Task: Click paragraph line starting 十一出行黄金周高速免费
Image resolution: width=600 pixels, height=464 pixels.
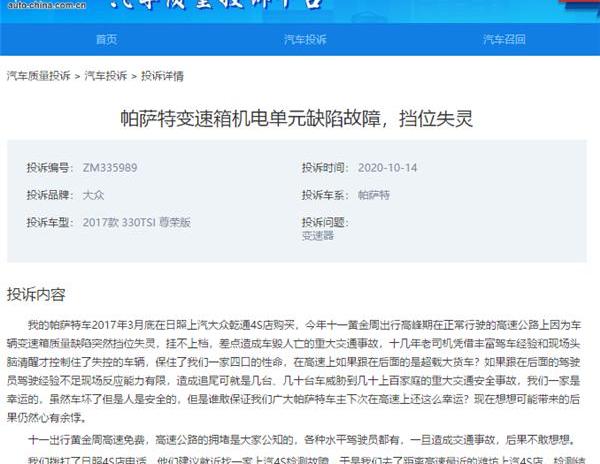Action: 302,440
